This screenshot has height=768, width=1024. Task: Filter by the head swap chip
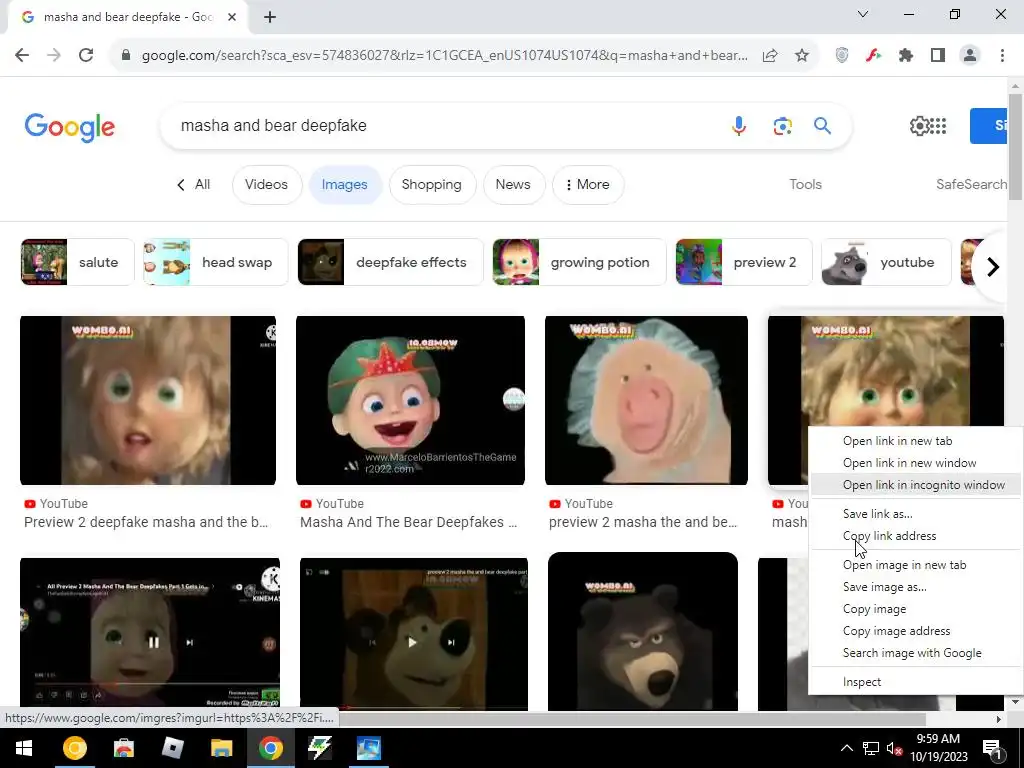(216, 262)
